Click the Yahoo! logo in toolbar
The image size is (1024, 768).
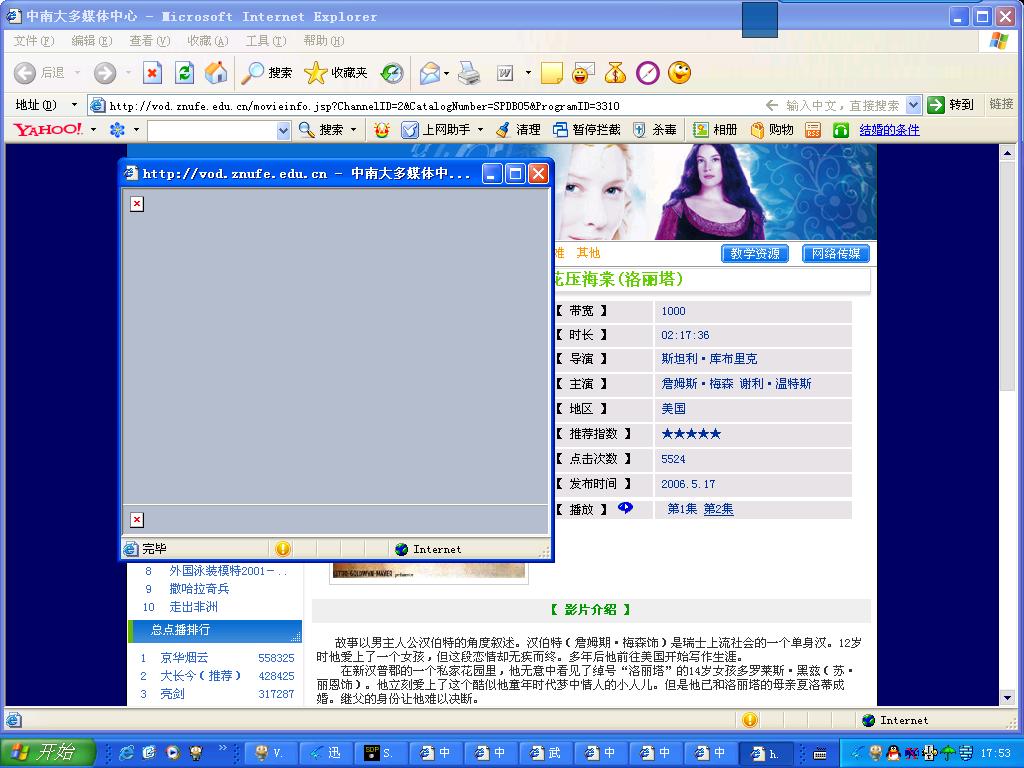[49, 129]
